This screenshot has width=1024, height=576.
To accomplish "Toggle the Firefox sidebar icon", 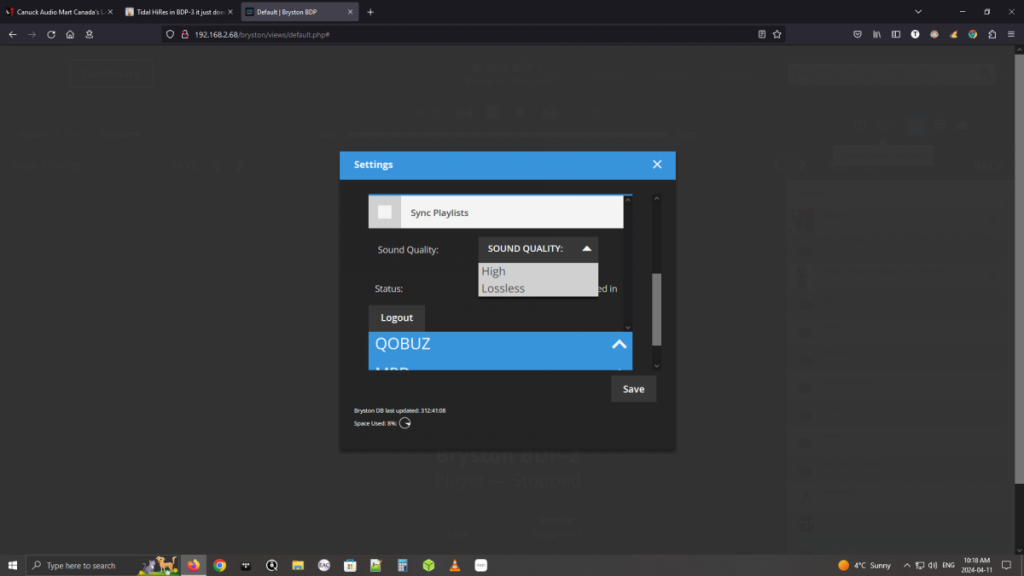I will [x=896, y=35].
